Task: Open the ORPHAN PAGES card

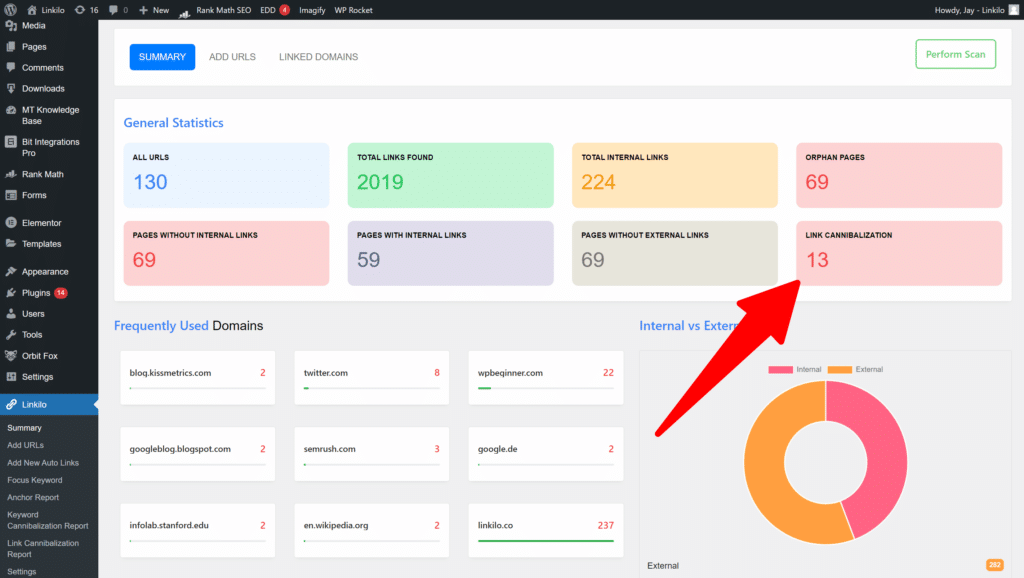Action: 899,175
